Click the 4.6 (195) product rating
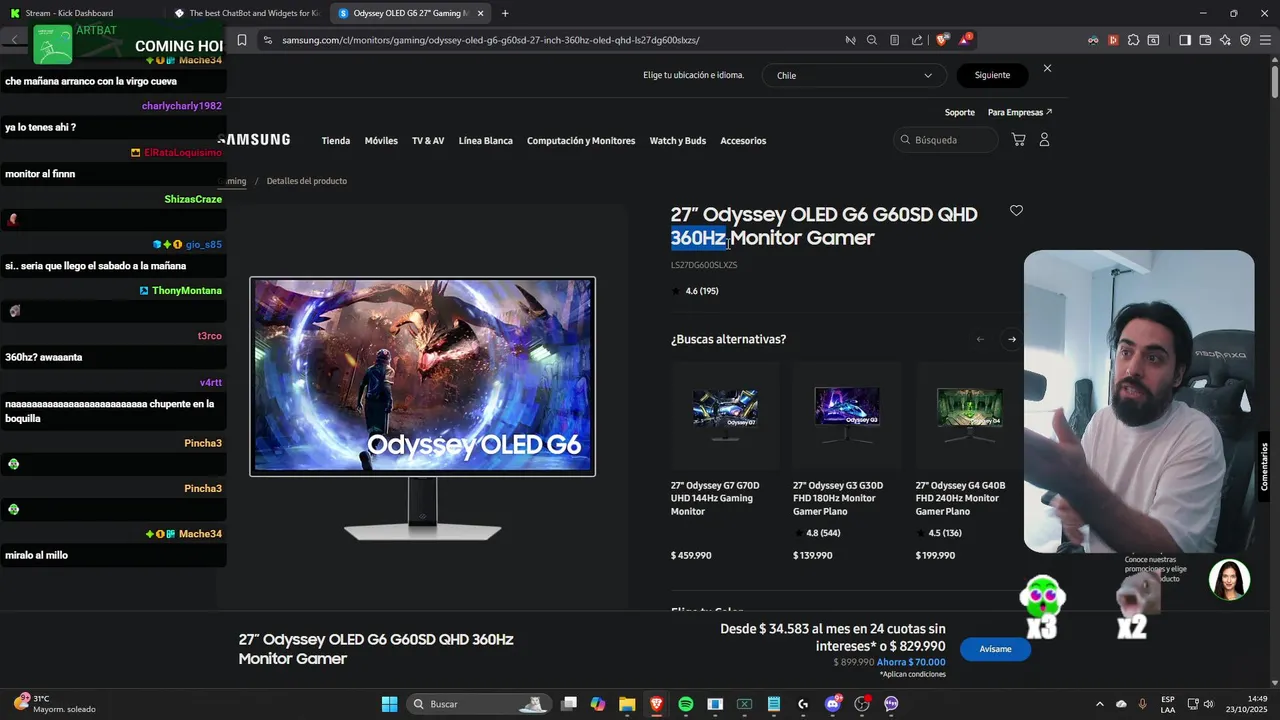Image resolution: width=1280 pixels, height=720 pixels. pyautogui.click(x=695, y=291)
